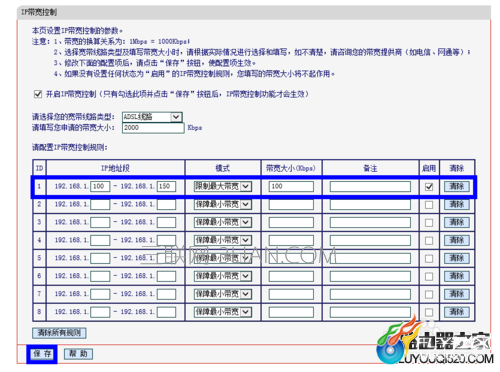500x372 pixels.
Task: Click 清除所有规则 clear all rules button
Action: tap(59, 333)
